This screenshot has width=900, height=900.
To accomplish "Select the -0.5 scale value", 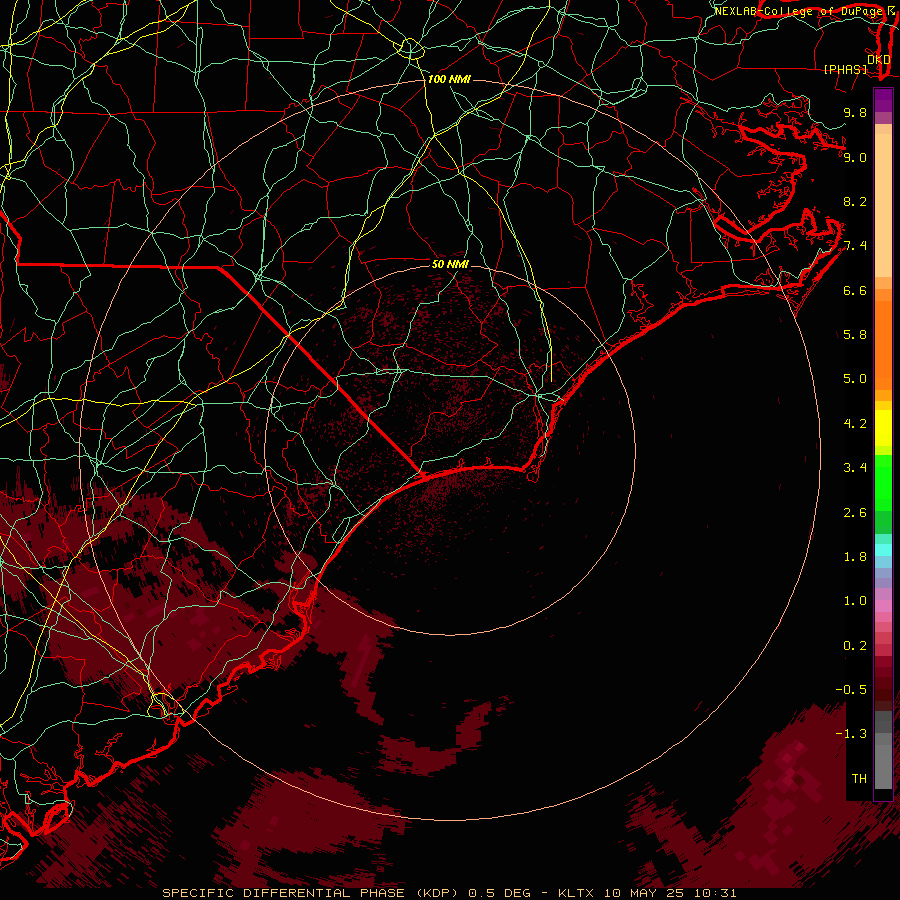I will point(851,690).
